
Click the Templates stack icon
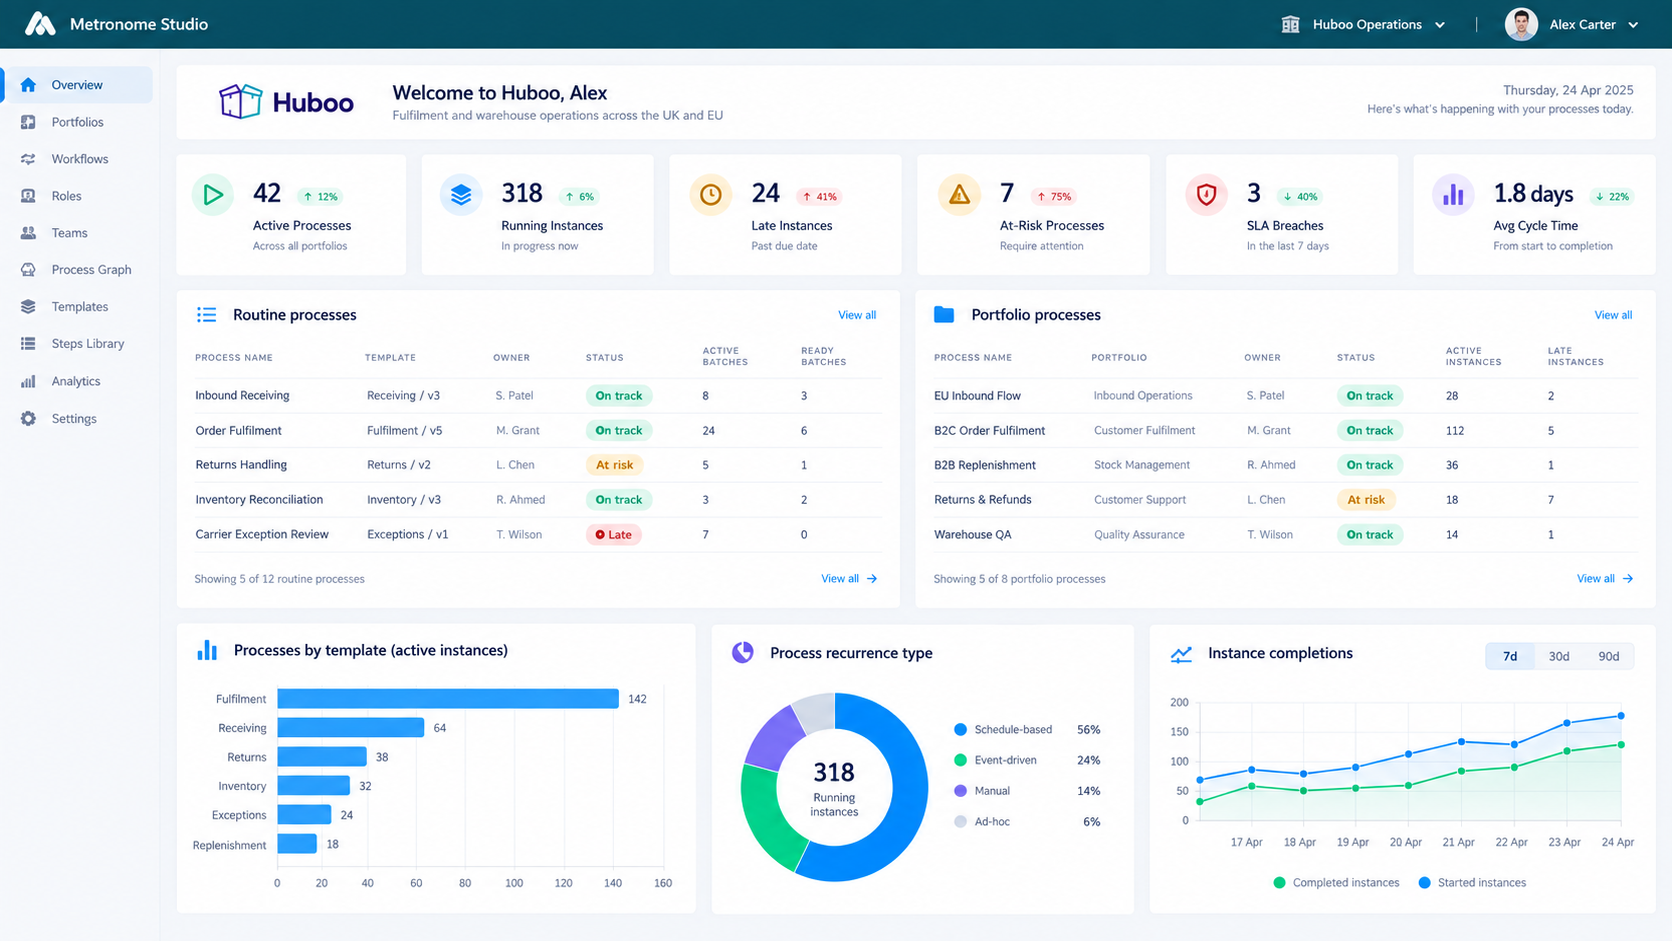[28, 307]
